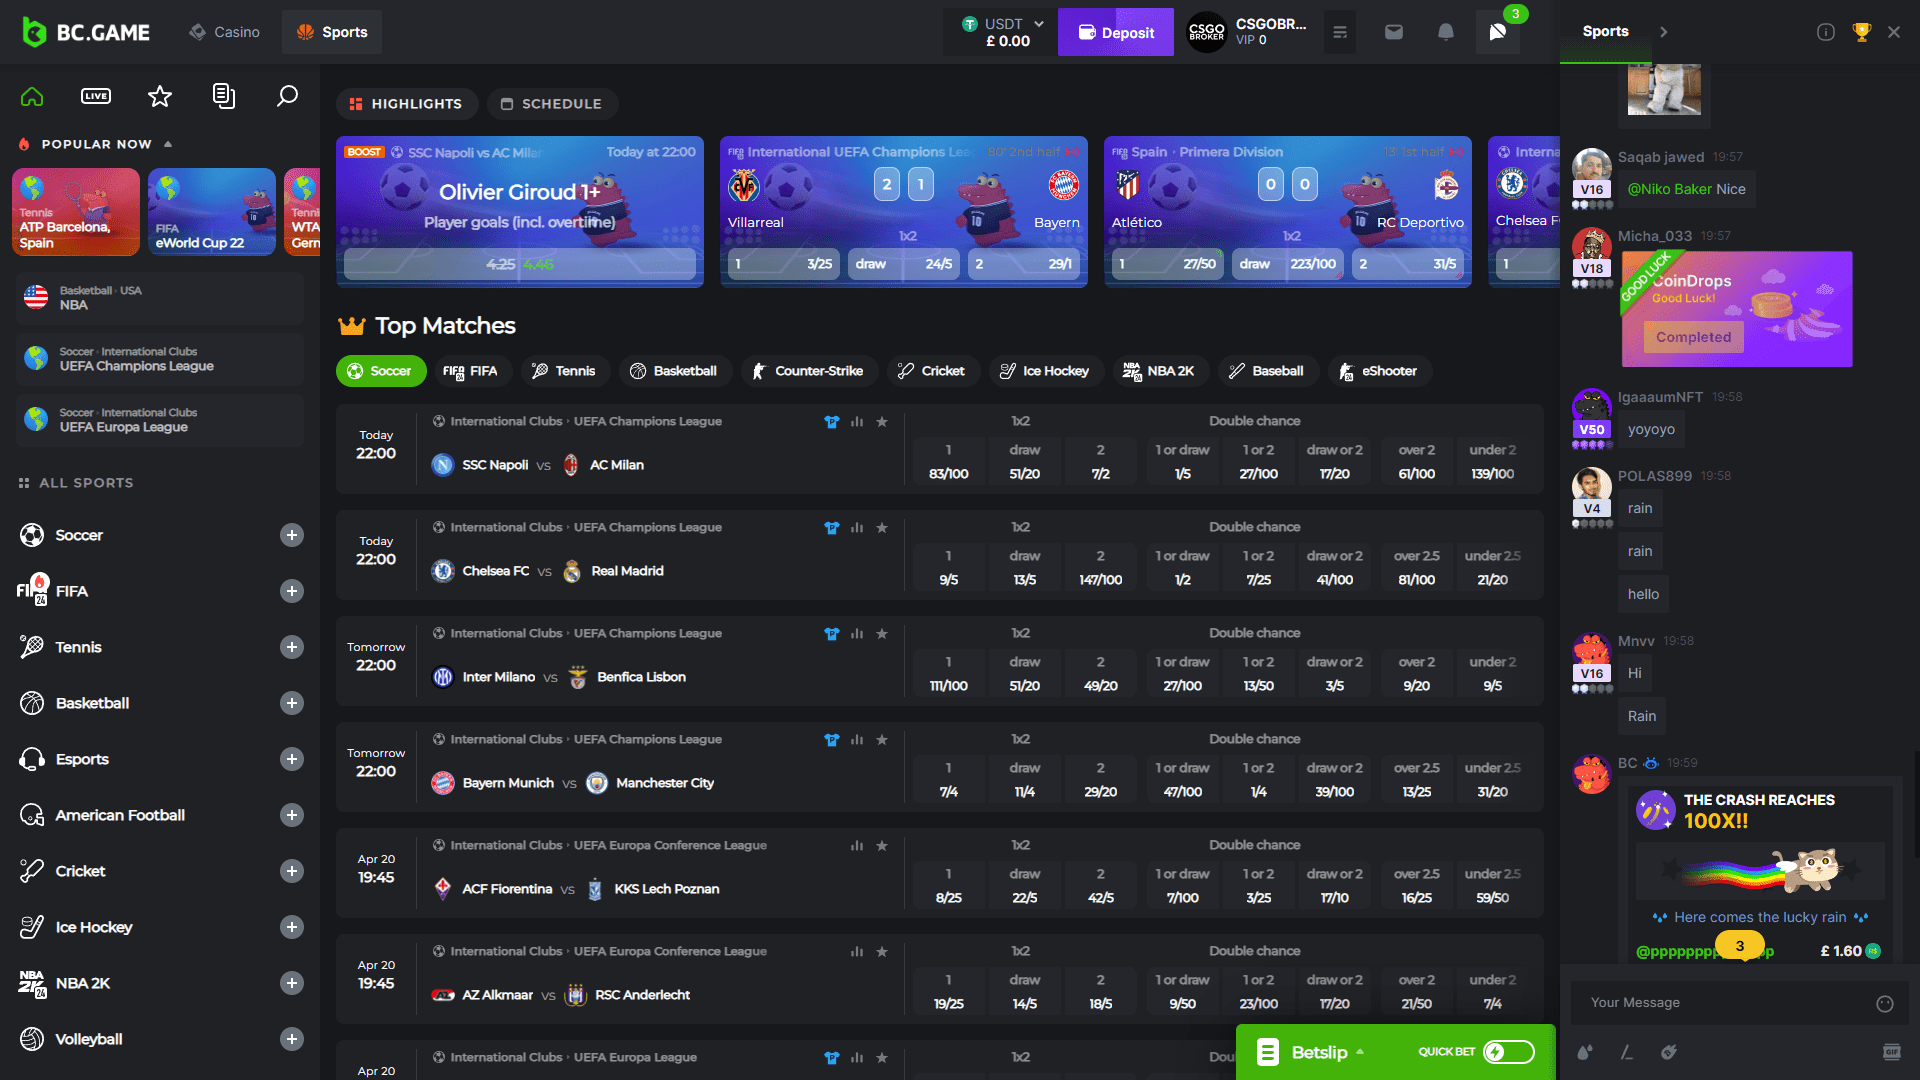Screen dimensions: 1920x1080
Task: Open emoji picker in message box
Action: click(1885, 1003)
